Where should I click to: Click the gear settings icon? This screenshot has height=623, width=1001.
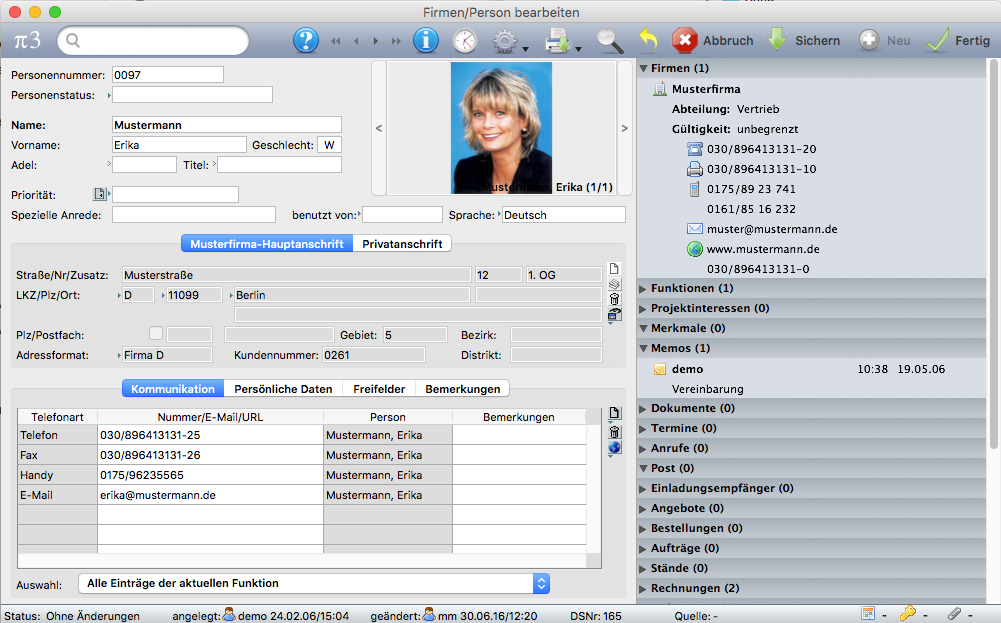[x=504, y=41]
